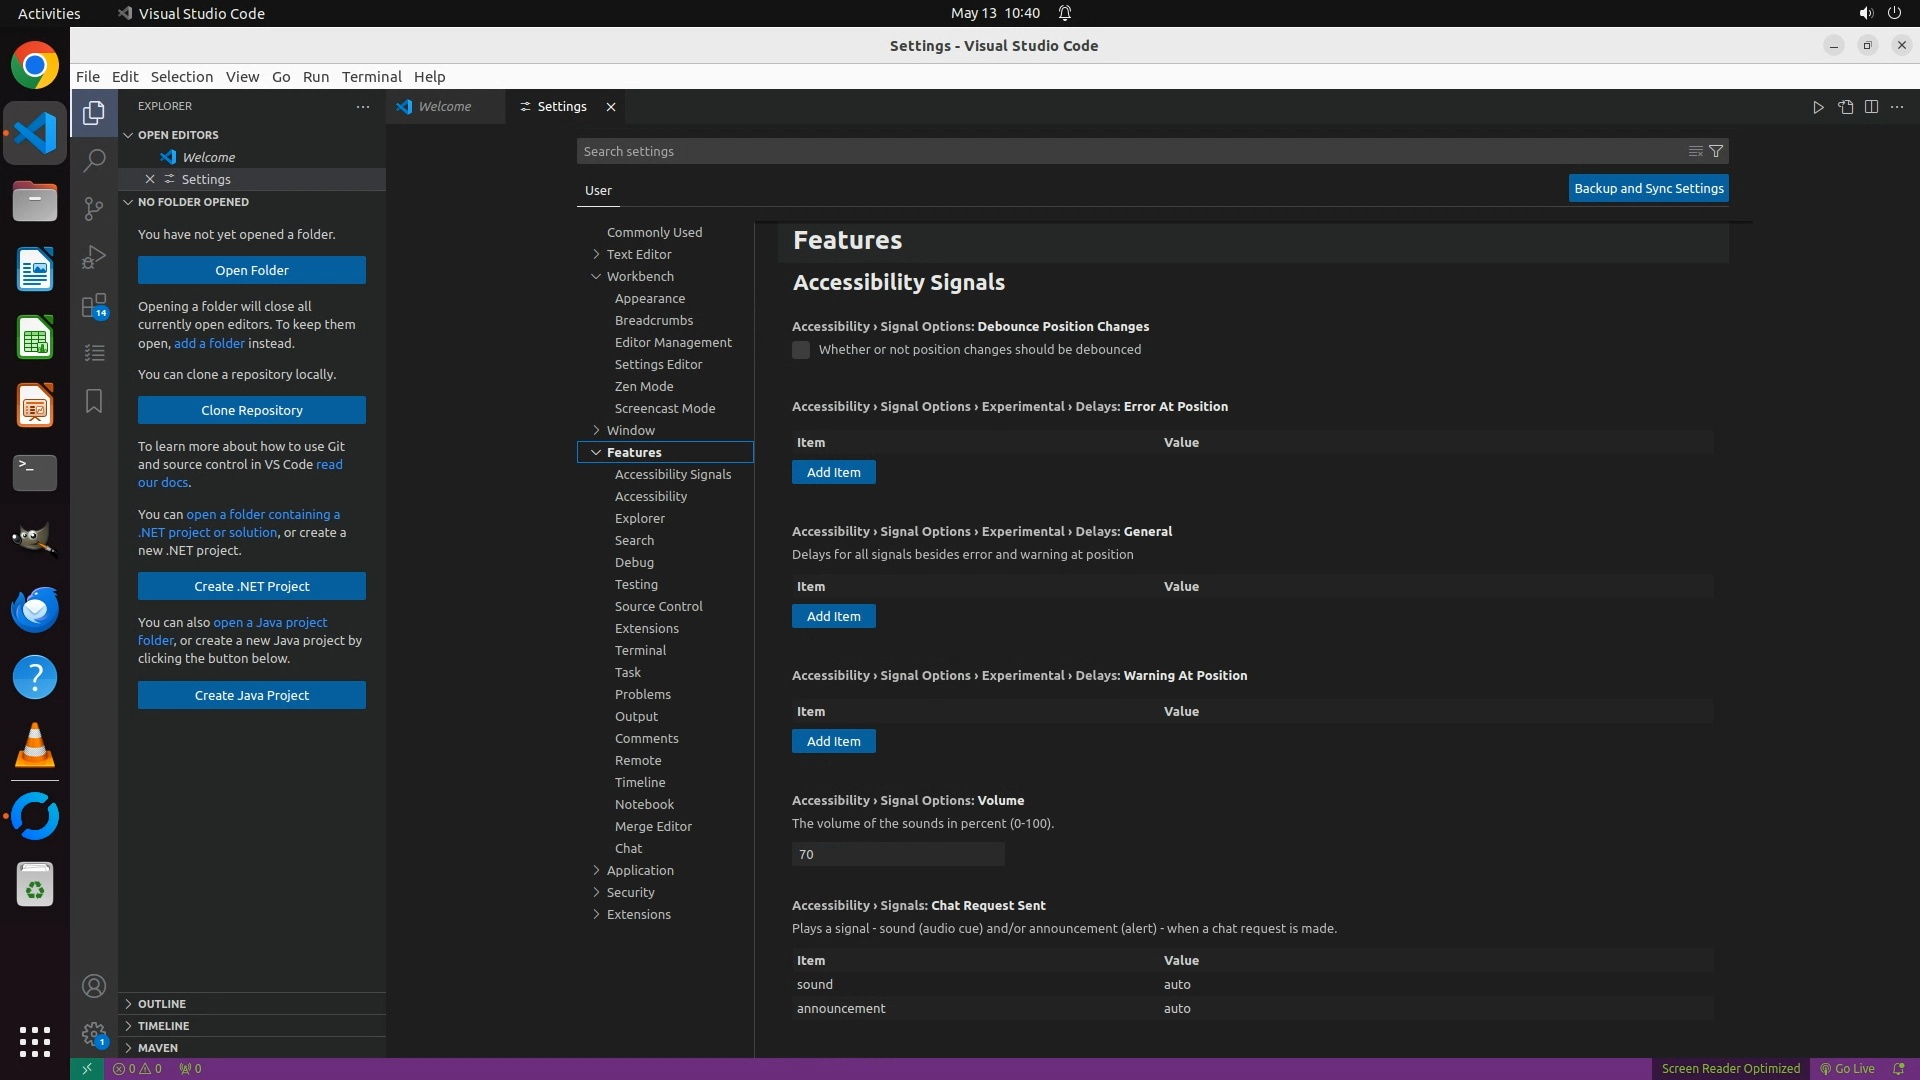Expand the OUTLINE panel in Explorer
This screenshot has width=1920, height=1080.
[x=162, y=1003]
